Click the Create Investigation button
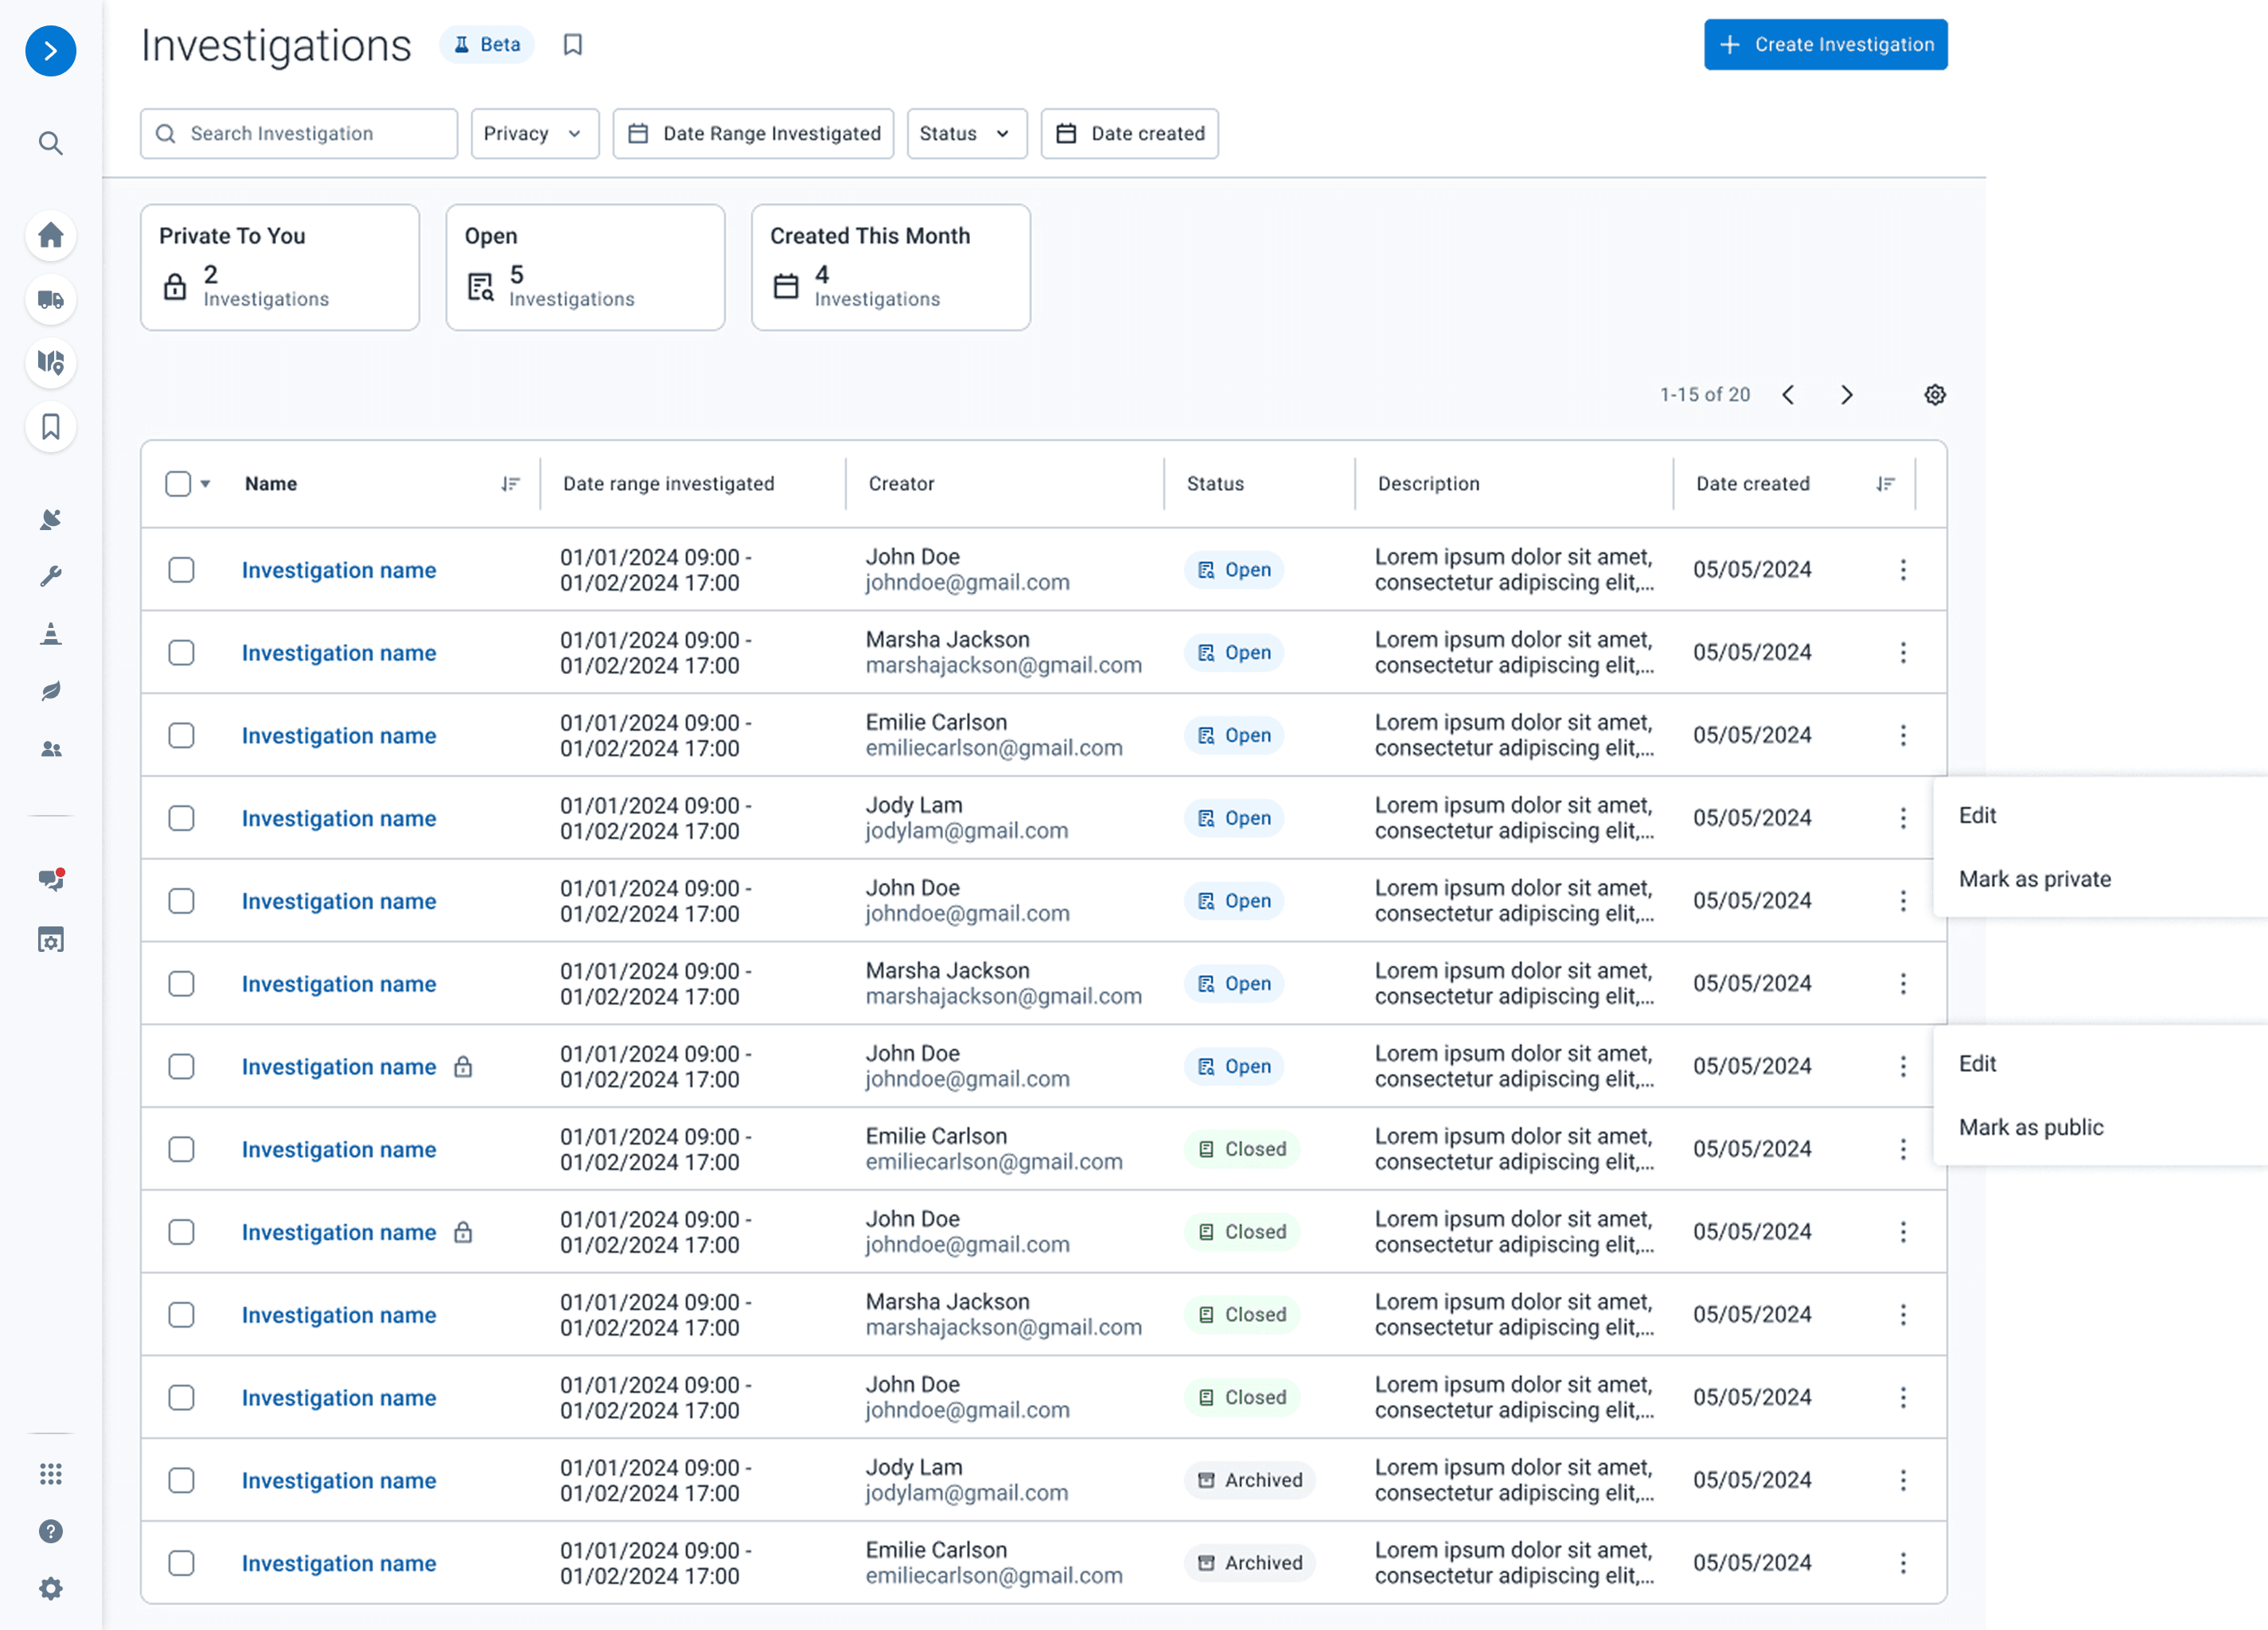This screenshot has height=1630, width=2268. [x=1825, y=45]
